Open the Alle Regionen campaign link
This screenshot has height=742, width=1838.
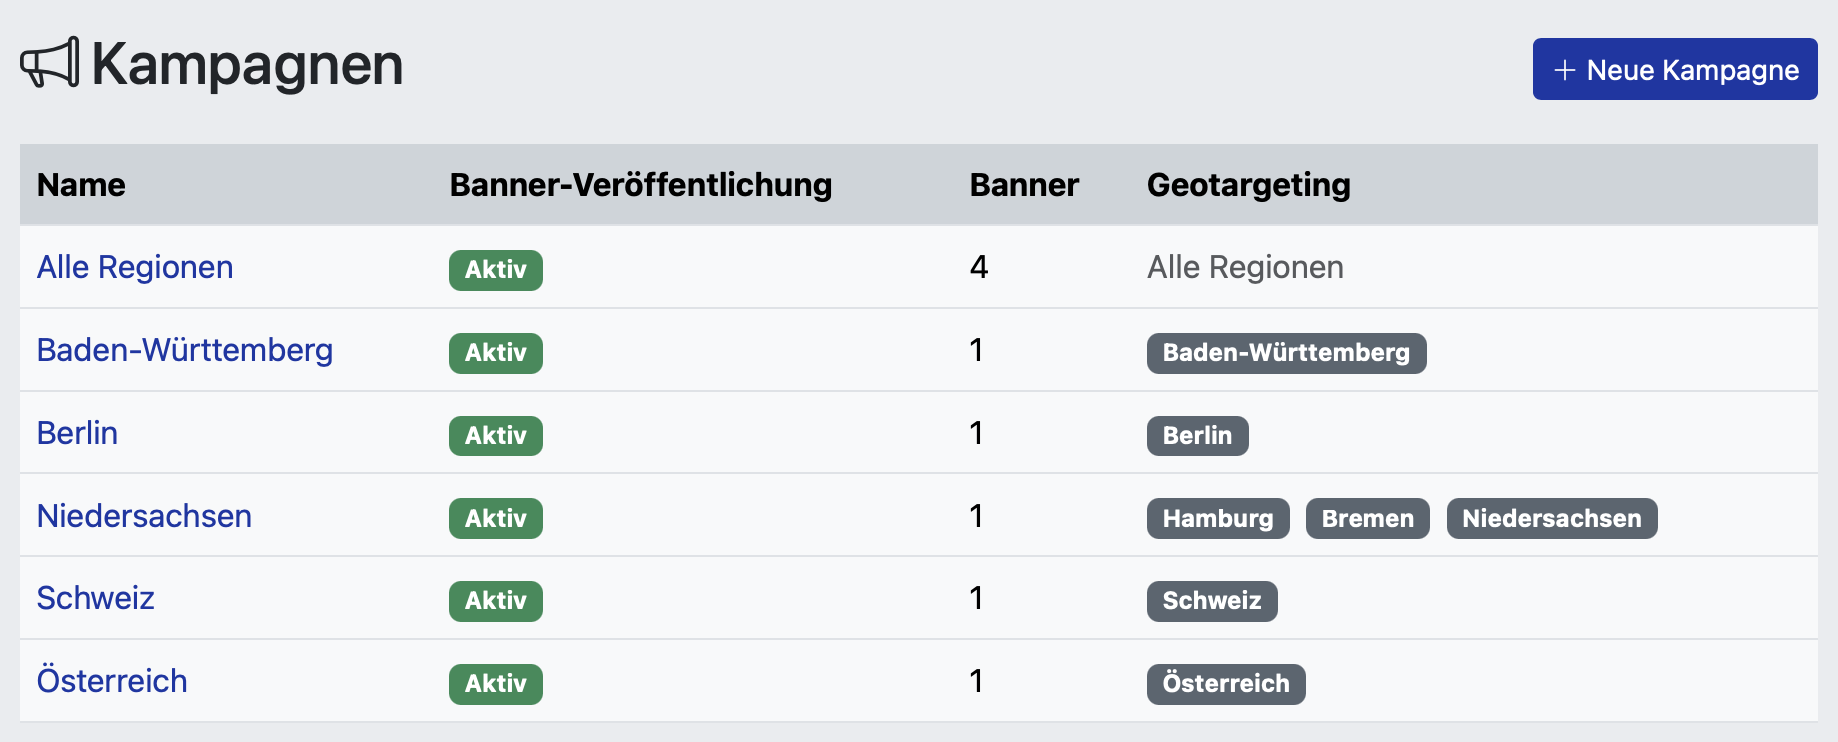[x=135, y=268]
